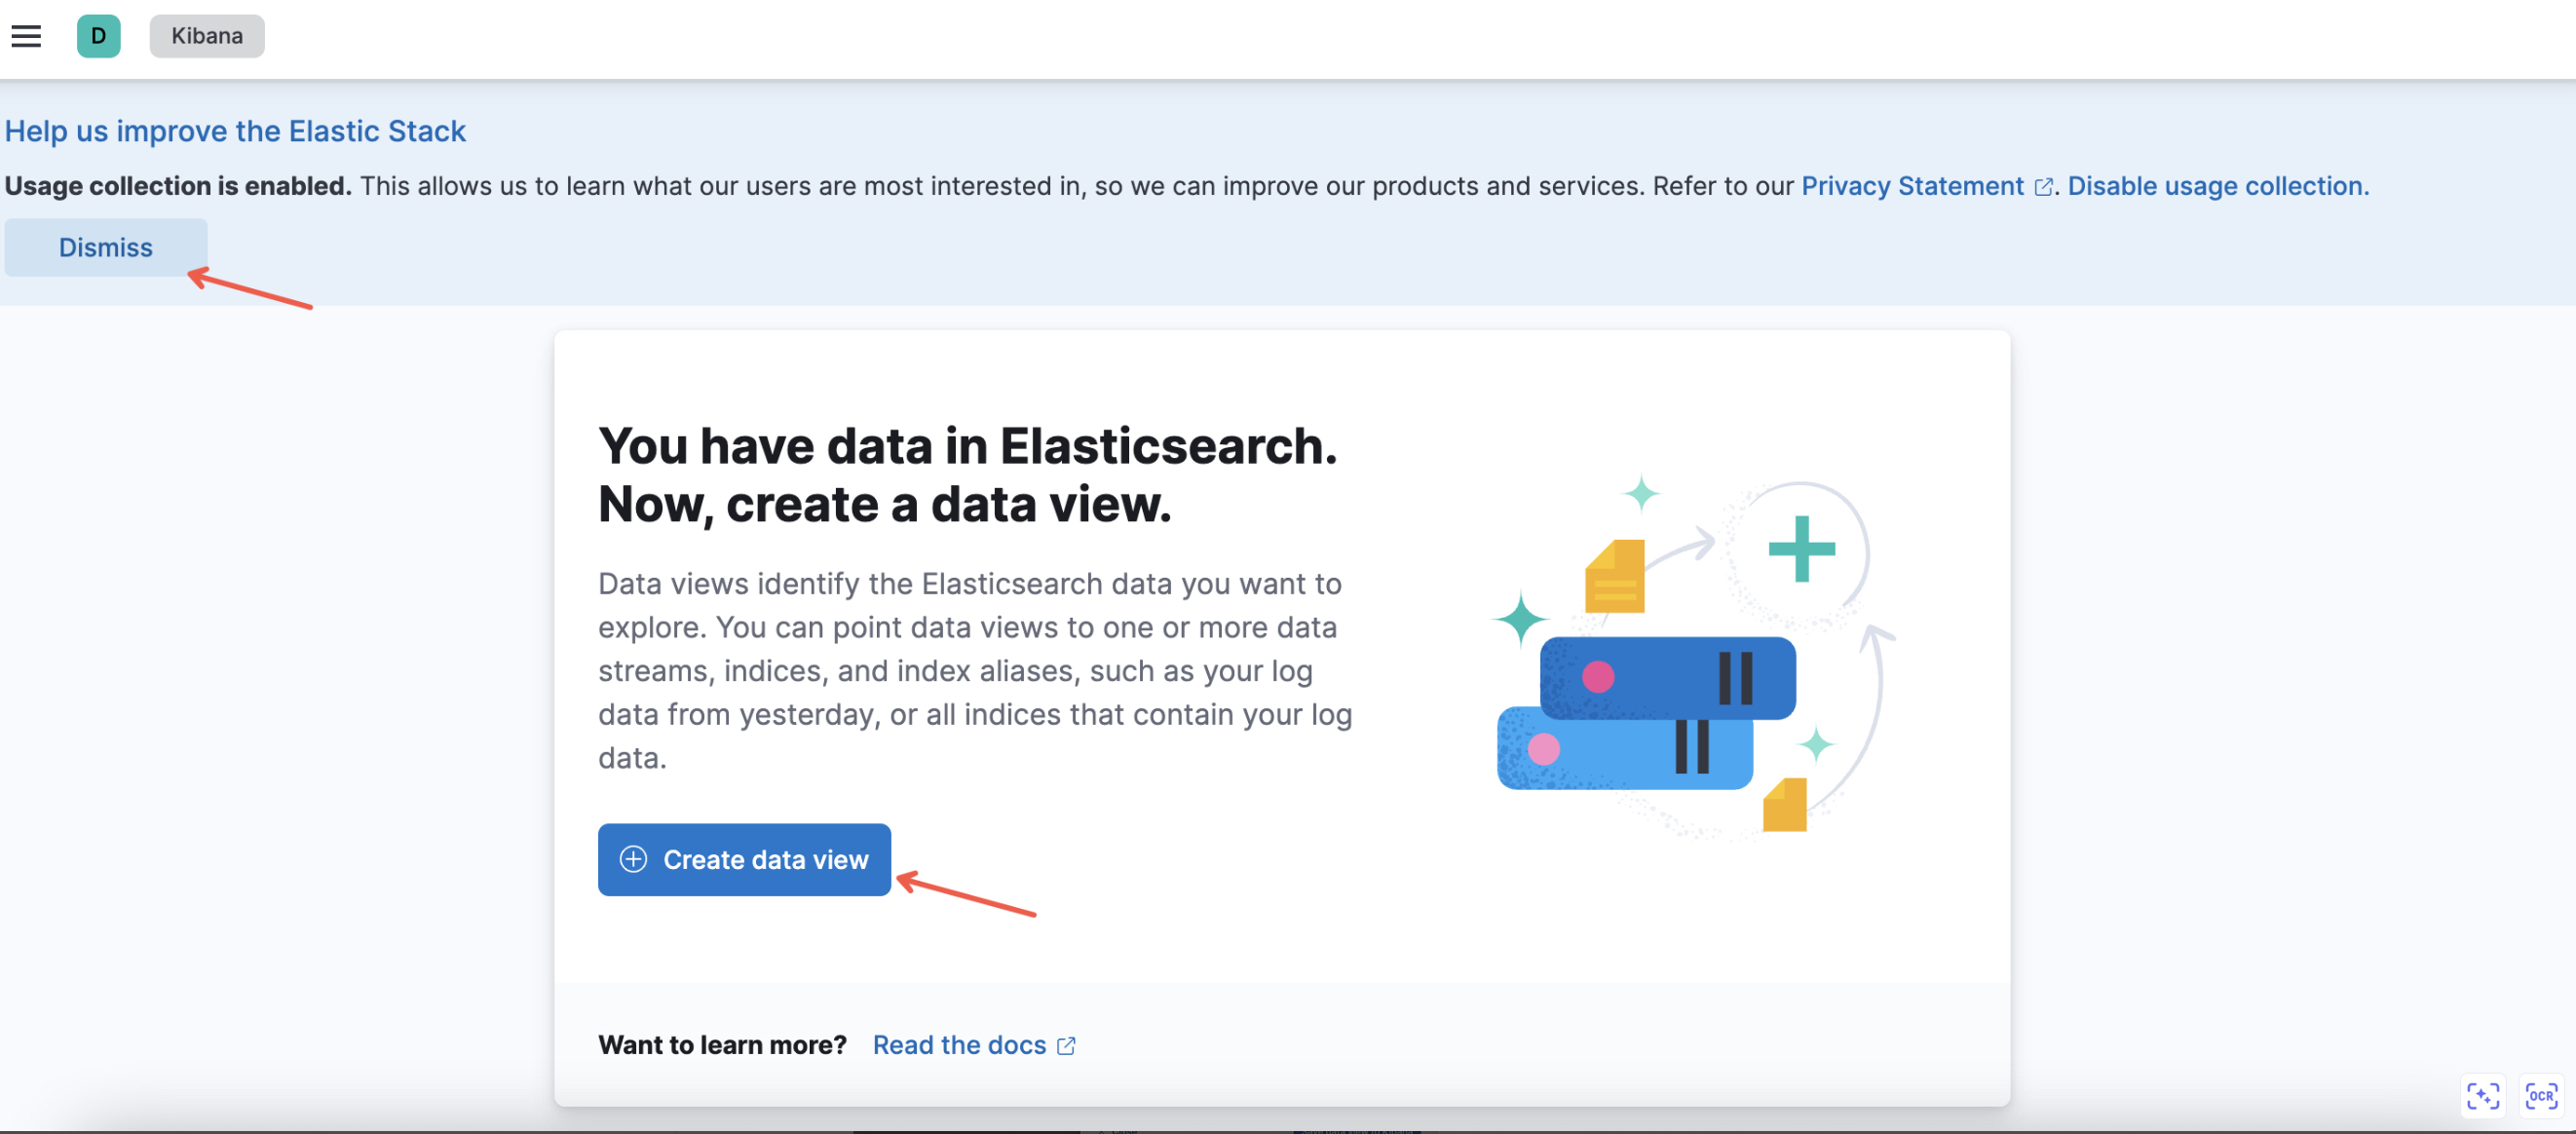Open the green D space avatar
Image resolution: width=2576 pixels, height=1134 pixels.
[98, 36]
